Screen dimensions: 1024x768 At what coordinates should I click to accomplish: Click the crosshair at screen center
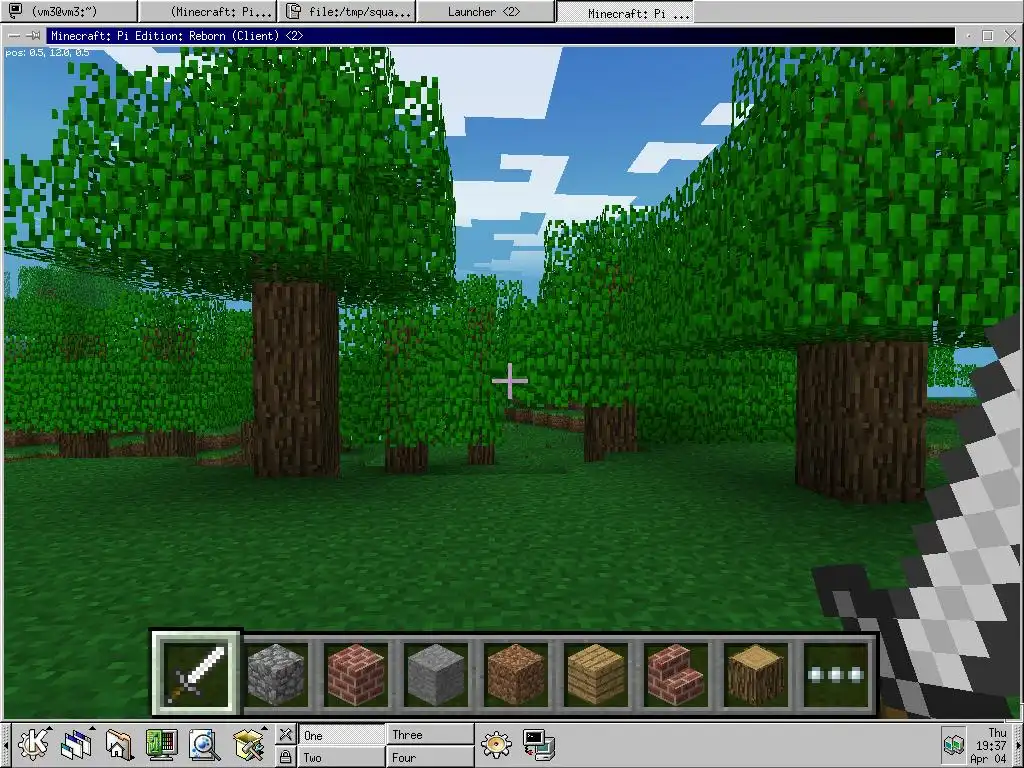pyautogui.click(x=510, y=381)
